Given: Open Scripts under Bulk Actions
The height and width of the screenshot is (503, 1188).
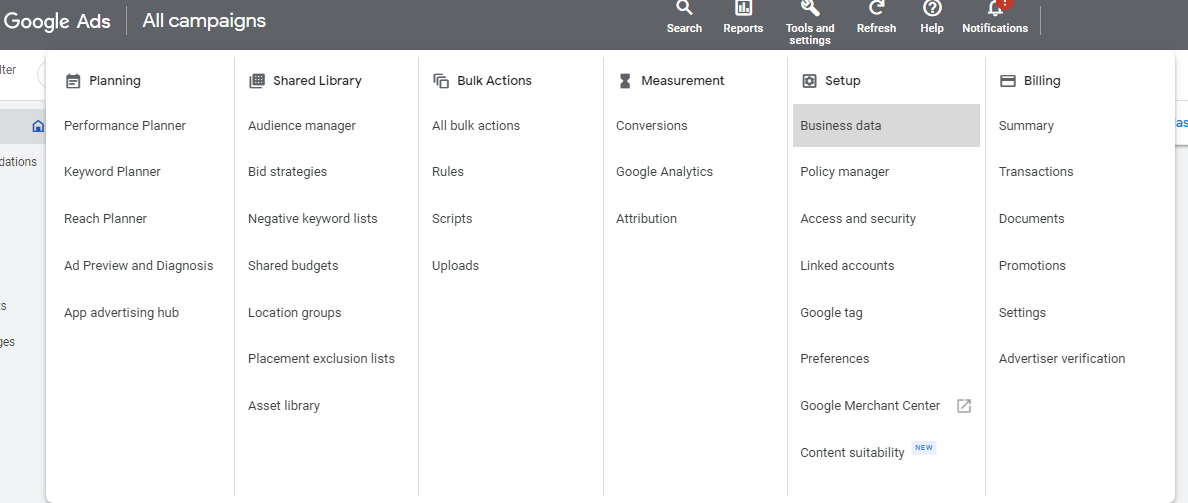Looking at the screenshot, I should click(x=452, y=219).
